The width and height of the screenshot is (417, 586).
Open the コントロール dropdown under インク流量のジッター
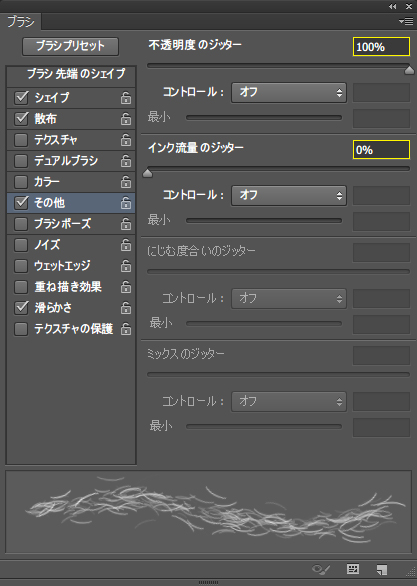click(x=289, y=195)
